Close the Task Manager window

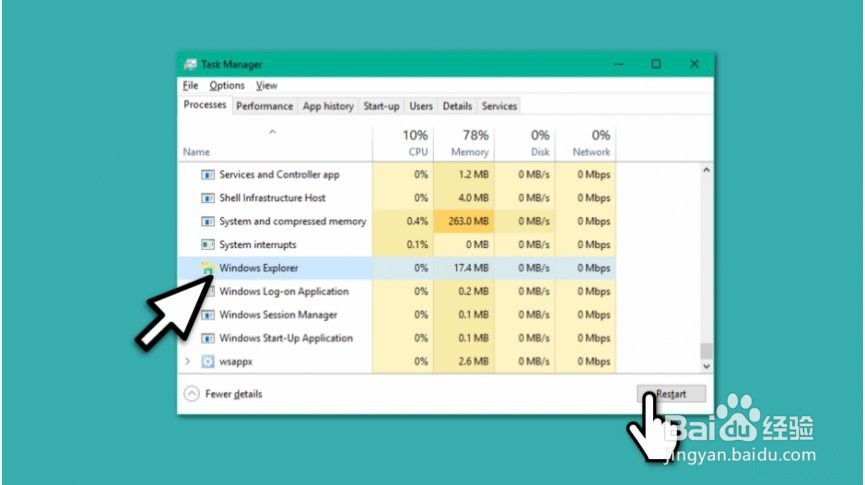(x=694, y=65)
